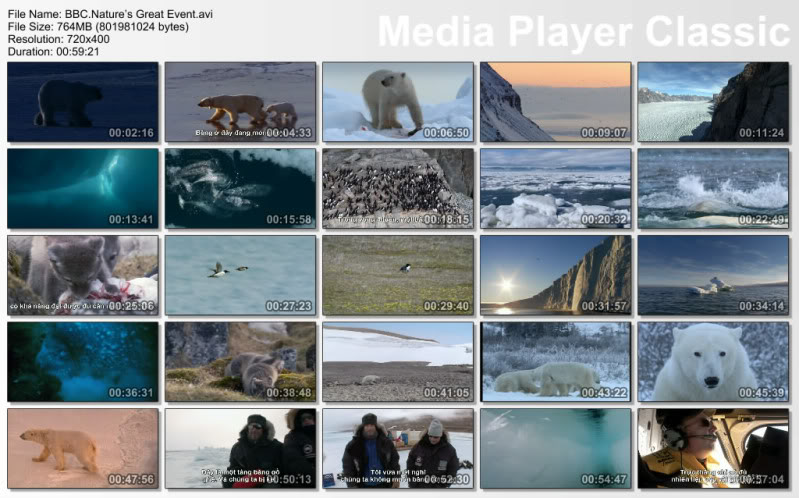Click the polar bear thumbnail at 00:06:50

point(398,102)
